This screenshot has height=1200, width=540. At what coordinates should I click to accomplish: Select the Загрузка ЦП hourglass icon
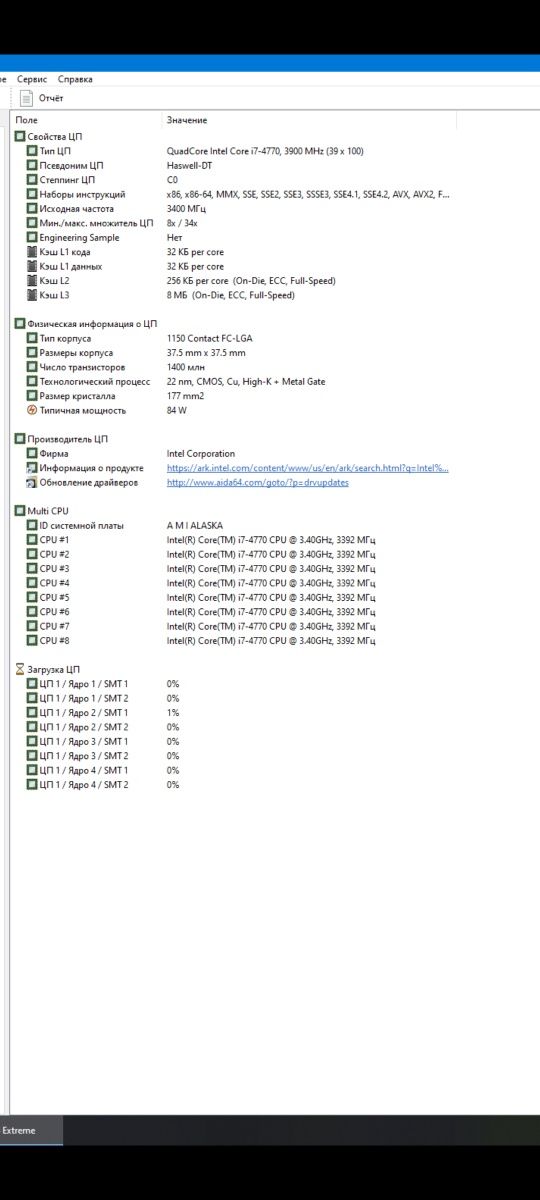tap(20, 669)
